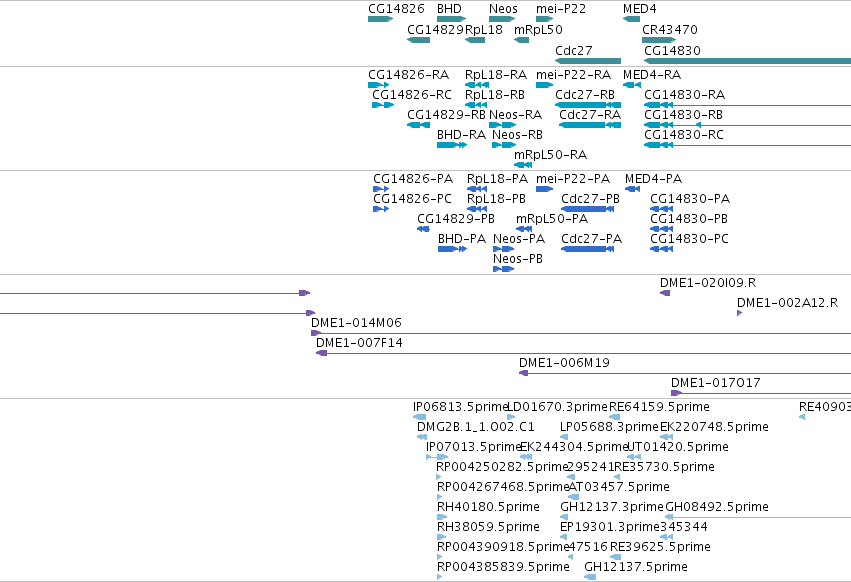Click the RpL18 gene label

click(484, 29)
